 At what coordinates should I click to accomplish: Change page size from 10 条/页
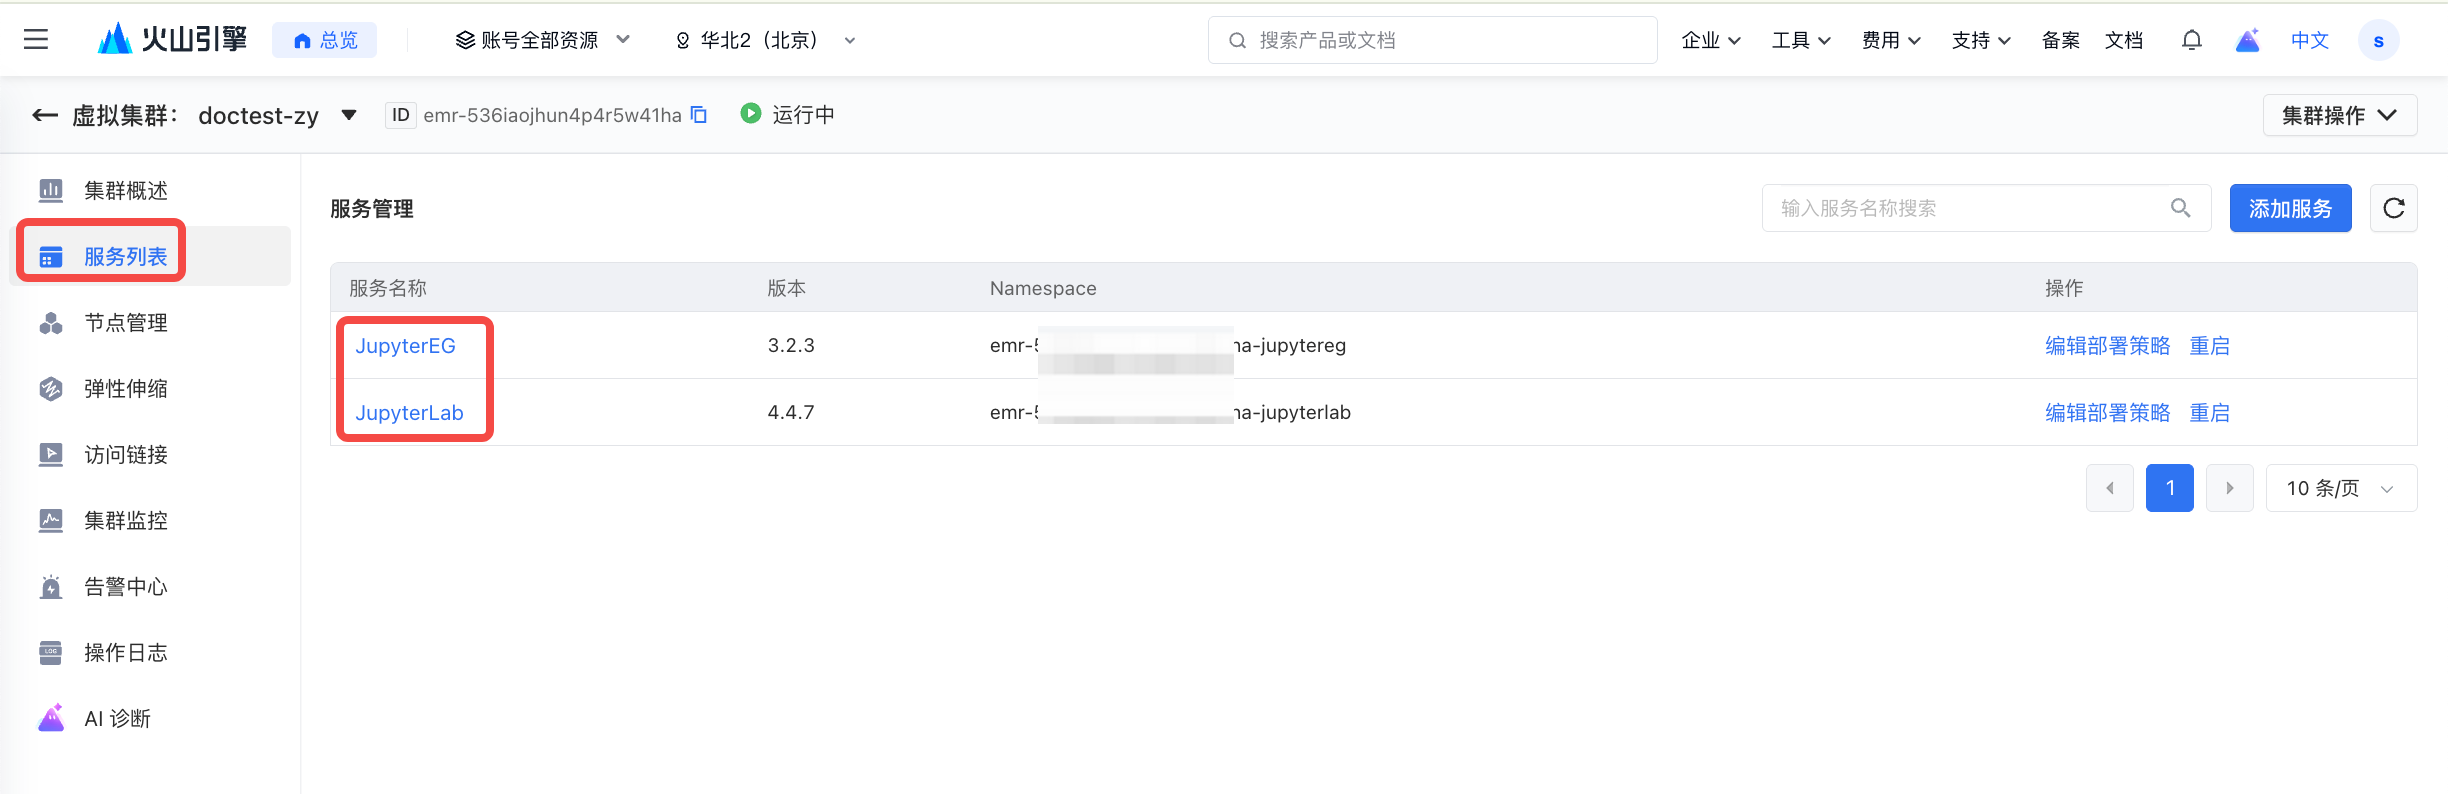tap(2340, 488)
